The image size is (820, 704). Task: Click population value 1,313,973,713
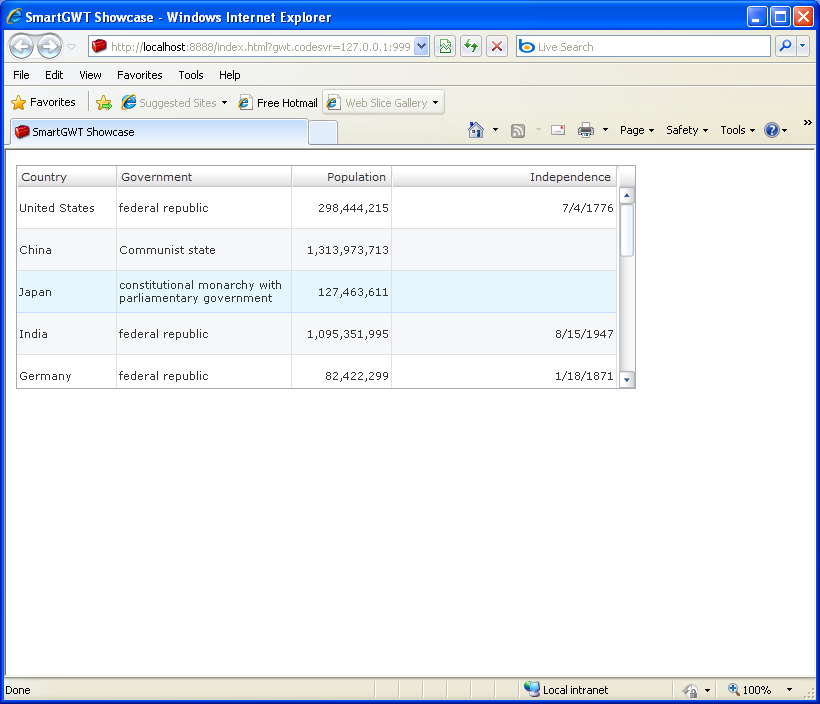pos(348,250)
